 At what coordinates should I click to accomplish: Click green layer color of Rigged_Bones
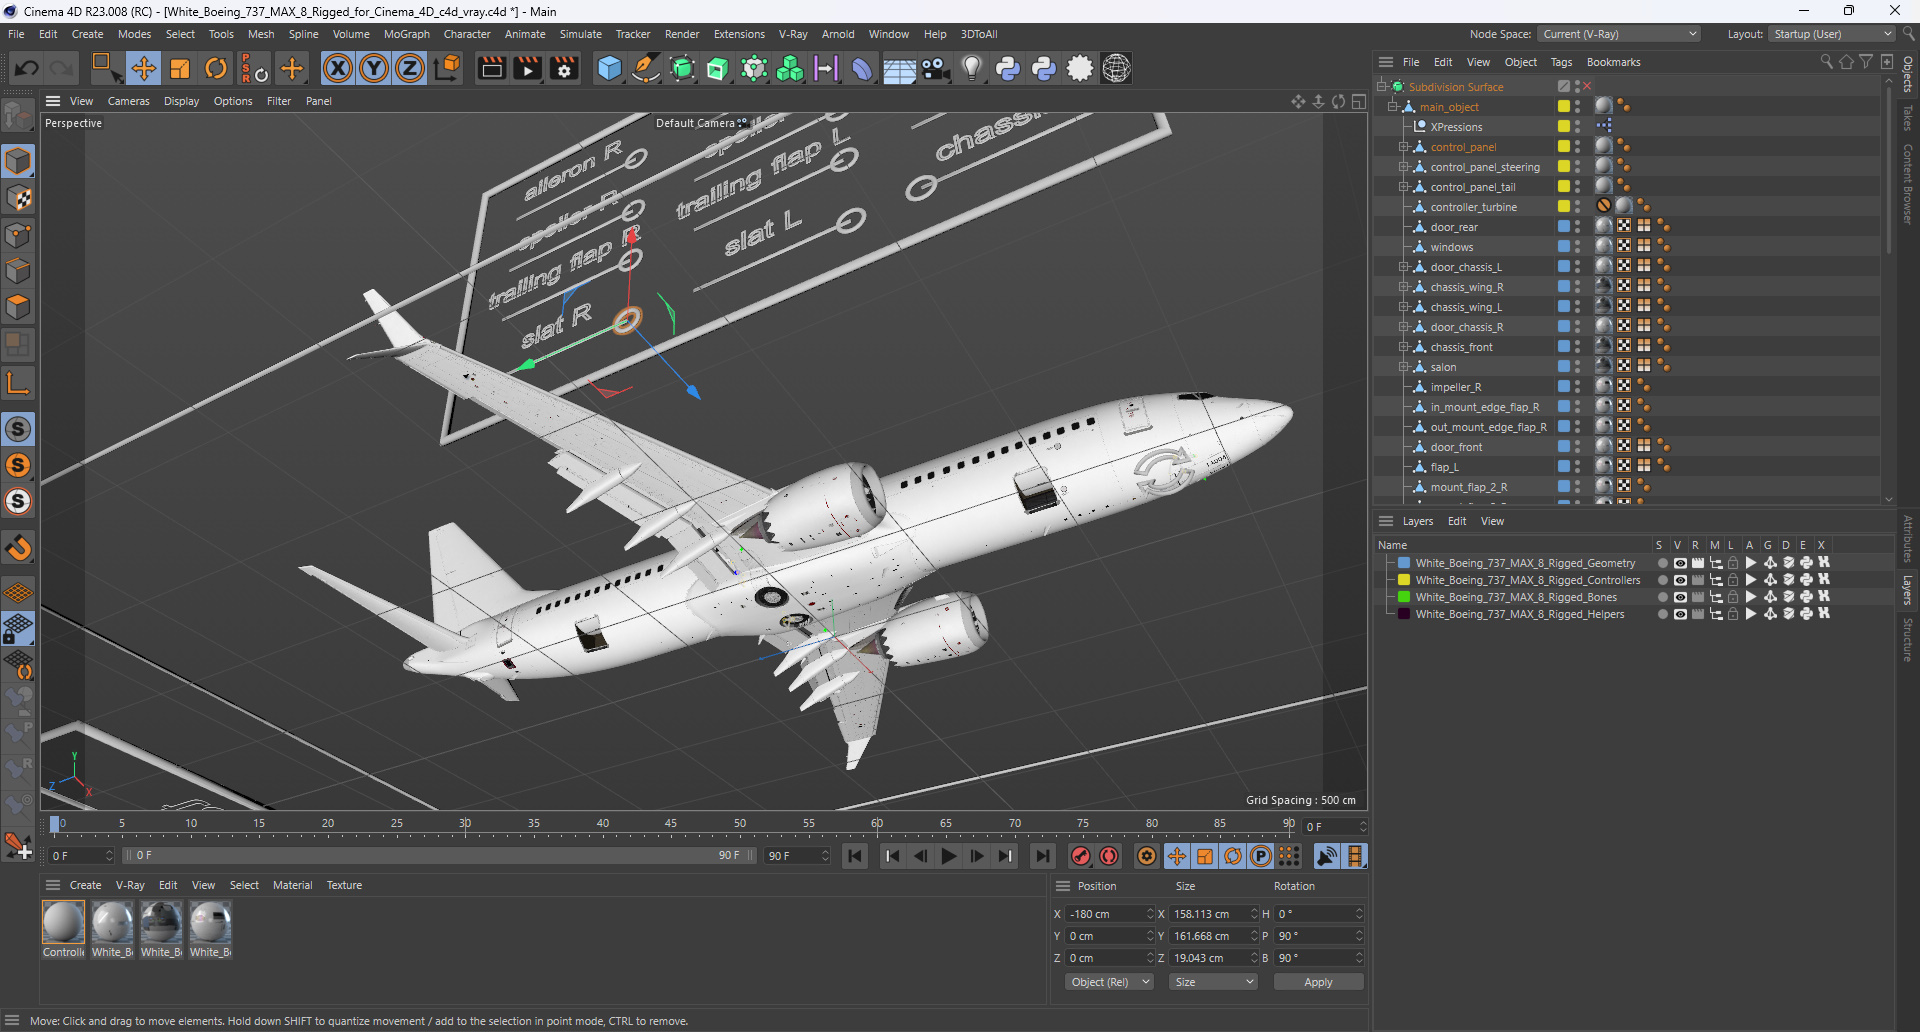pos(1404,597)
